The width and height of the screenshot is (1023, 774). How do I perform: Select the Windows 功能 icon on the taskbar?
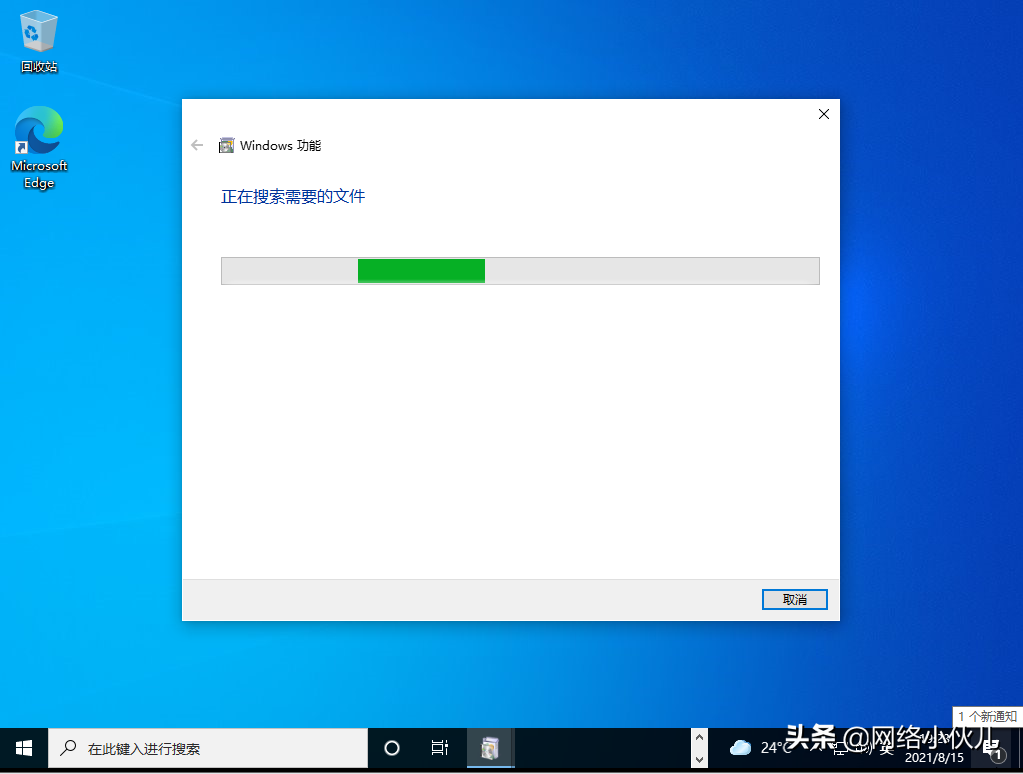coord(490,747)
